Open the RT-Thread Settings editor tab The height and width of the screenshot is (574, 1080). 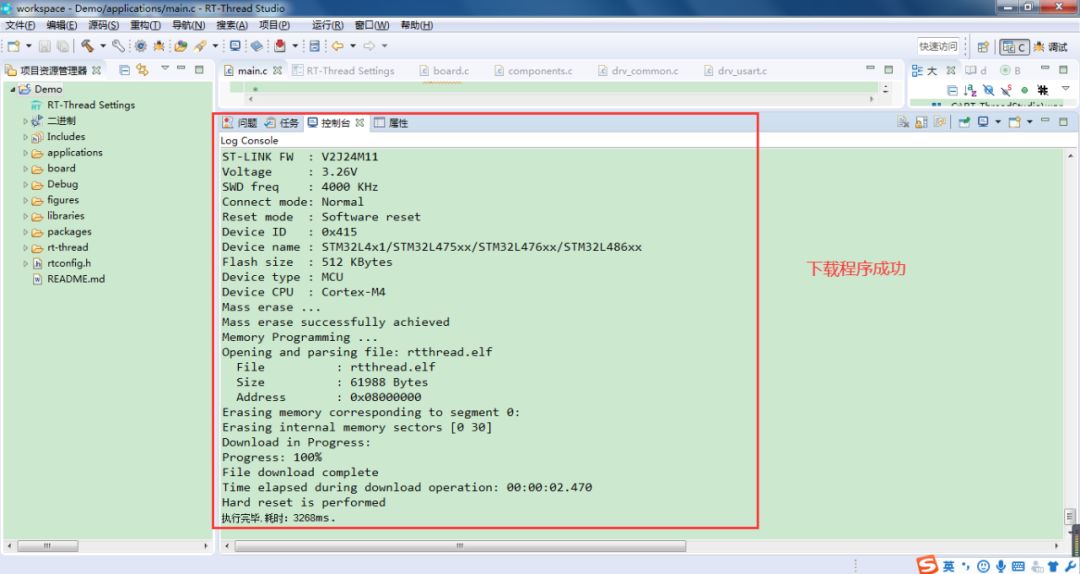pos(344,71)
